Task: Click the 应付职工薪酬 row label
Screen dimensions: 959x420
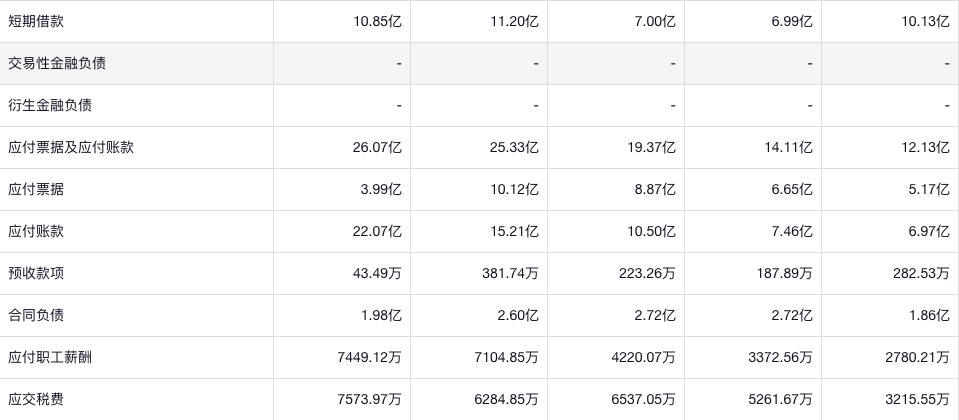Action: (x=50, y=357)
